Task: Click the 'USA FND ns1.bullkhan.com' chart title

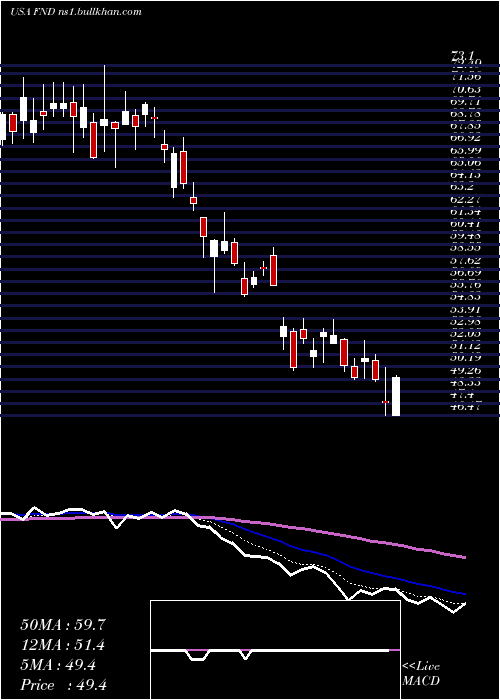Action: pyautogui.click(x=76, y=12)
